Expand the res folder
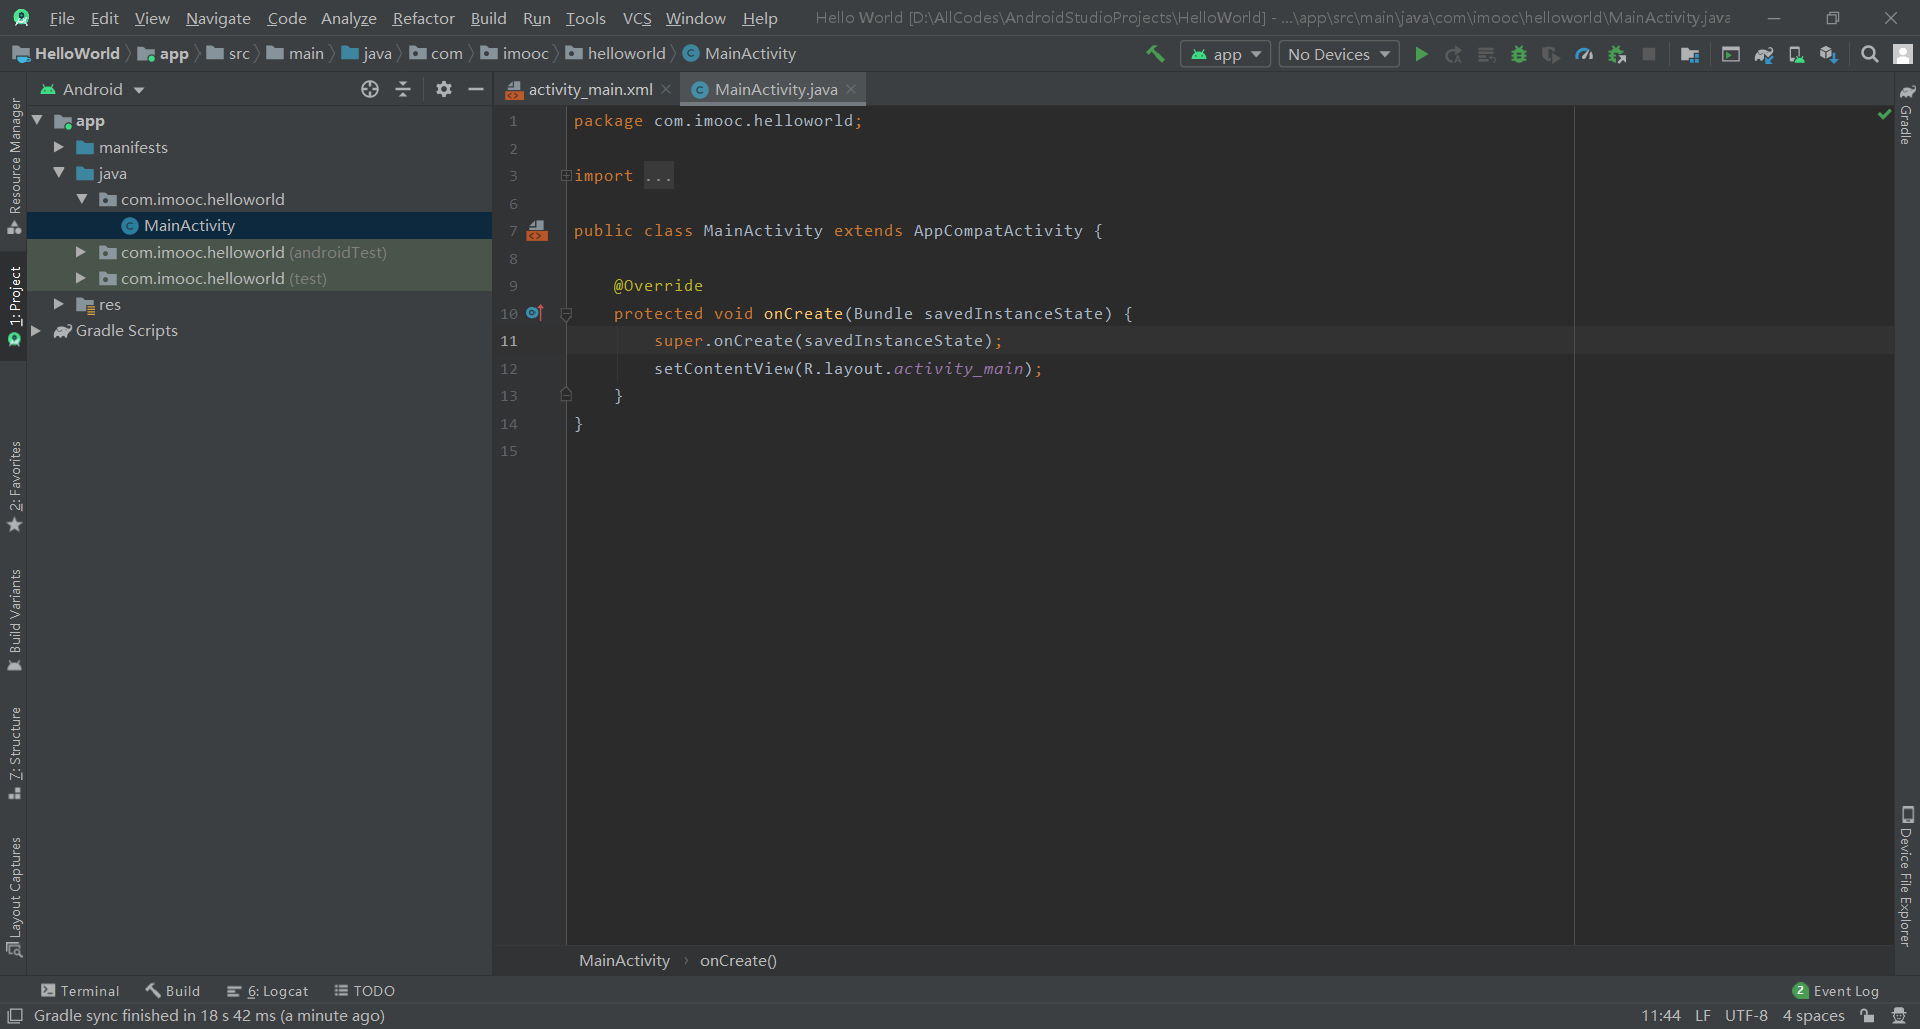 [59, 304]
